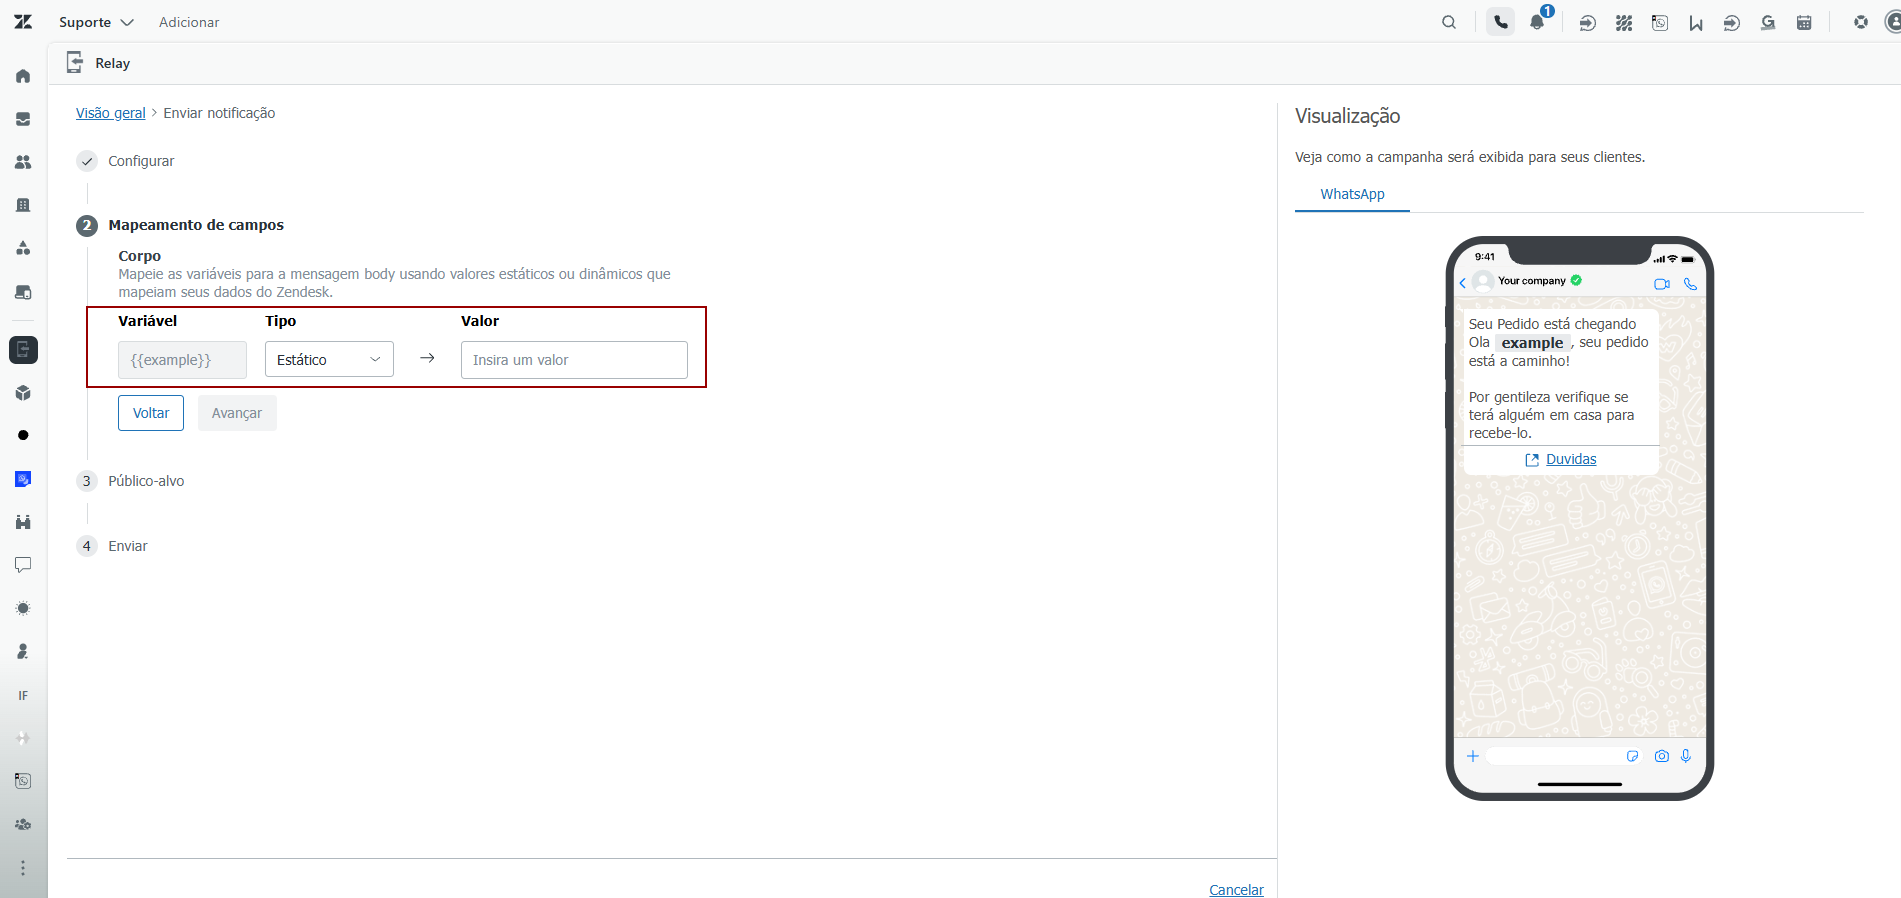Click the Zendesk logo icon

pyautogui.click(x=23, y=22)
